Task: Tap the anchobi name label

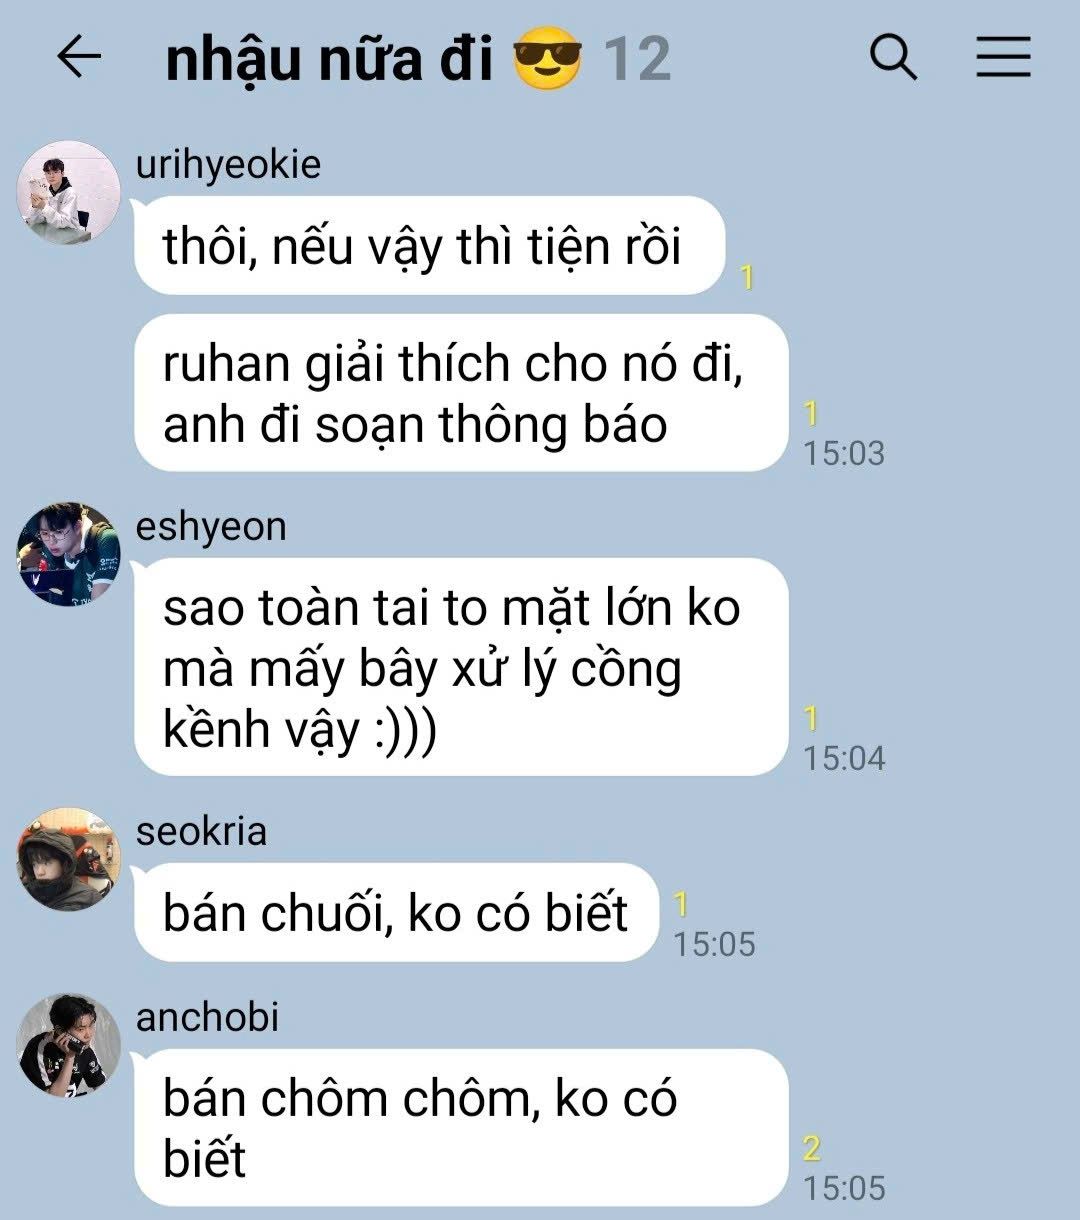Action: click(207, 1018)
